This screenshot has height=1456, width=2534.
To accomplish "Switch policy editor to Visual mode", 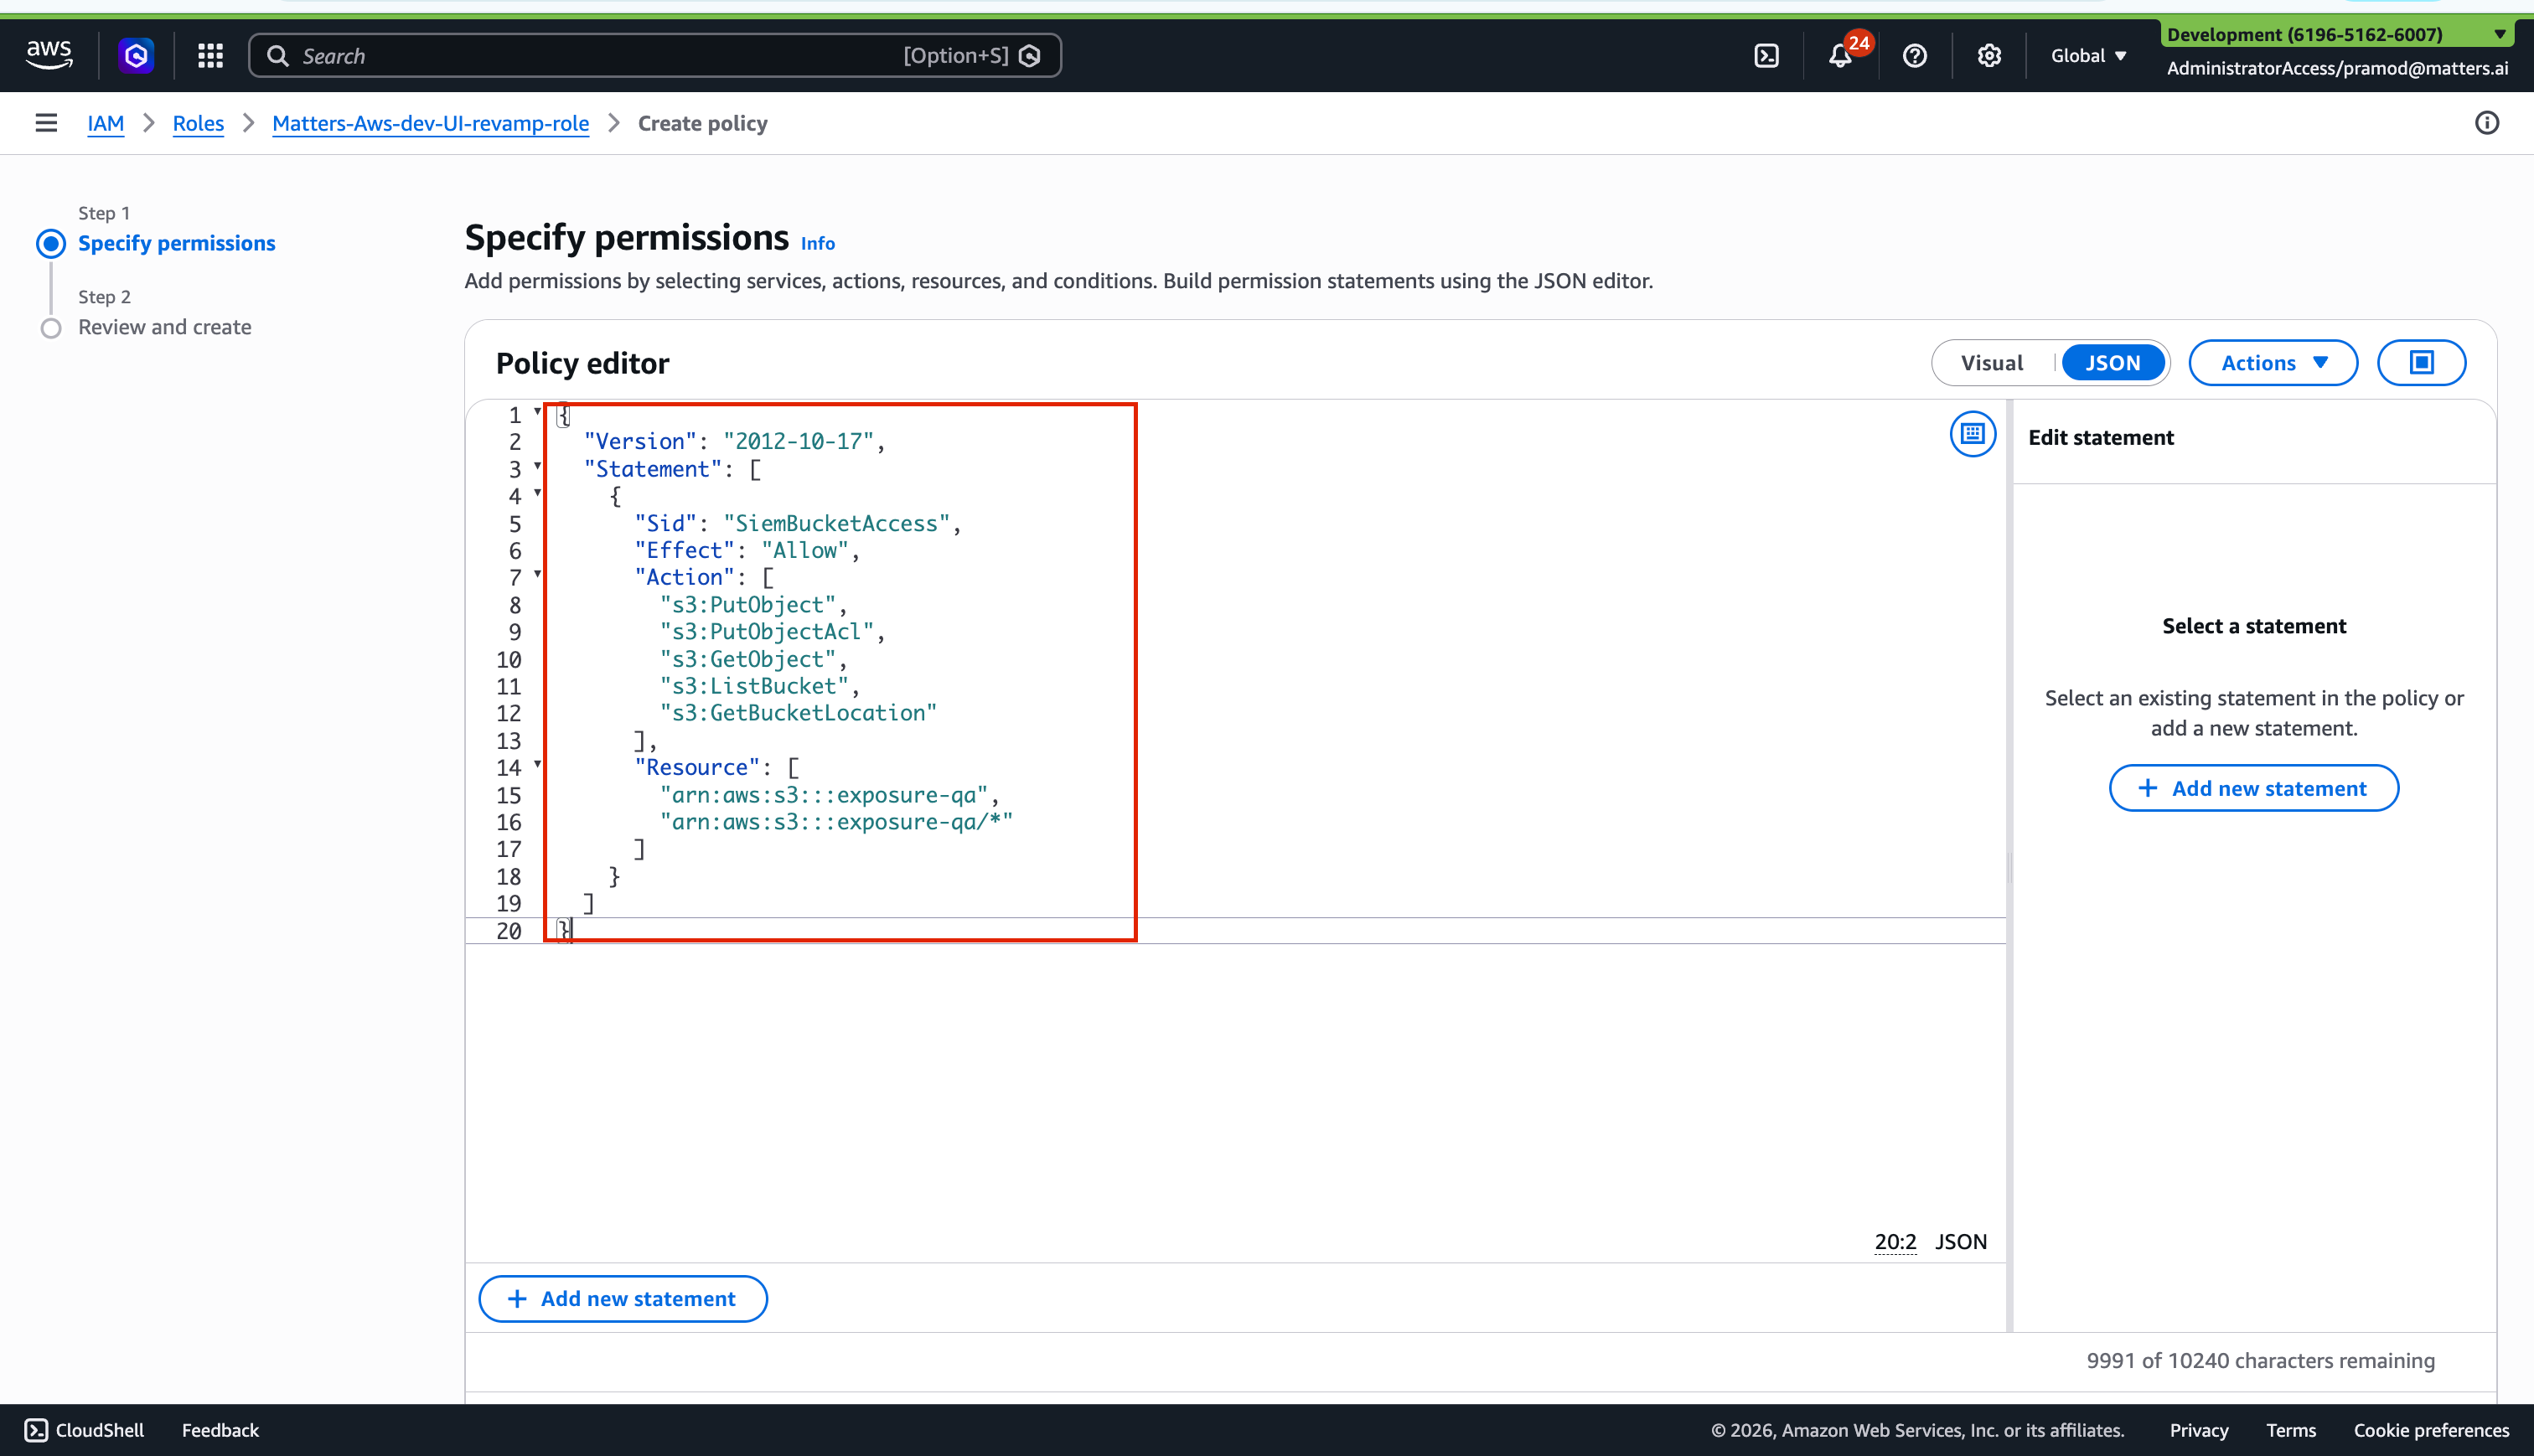I will (1991, 363).
